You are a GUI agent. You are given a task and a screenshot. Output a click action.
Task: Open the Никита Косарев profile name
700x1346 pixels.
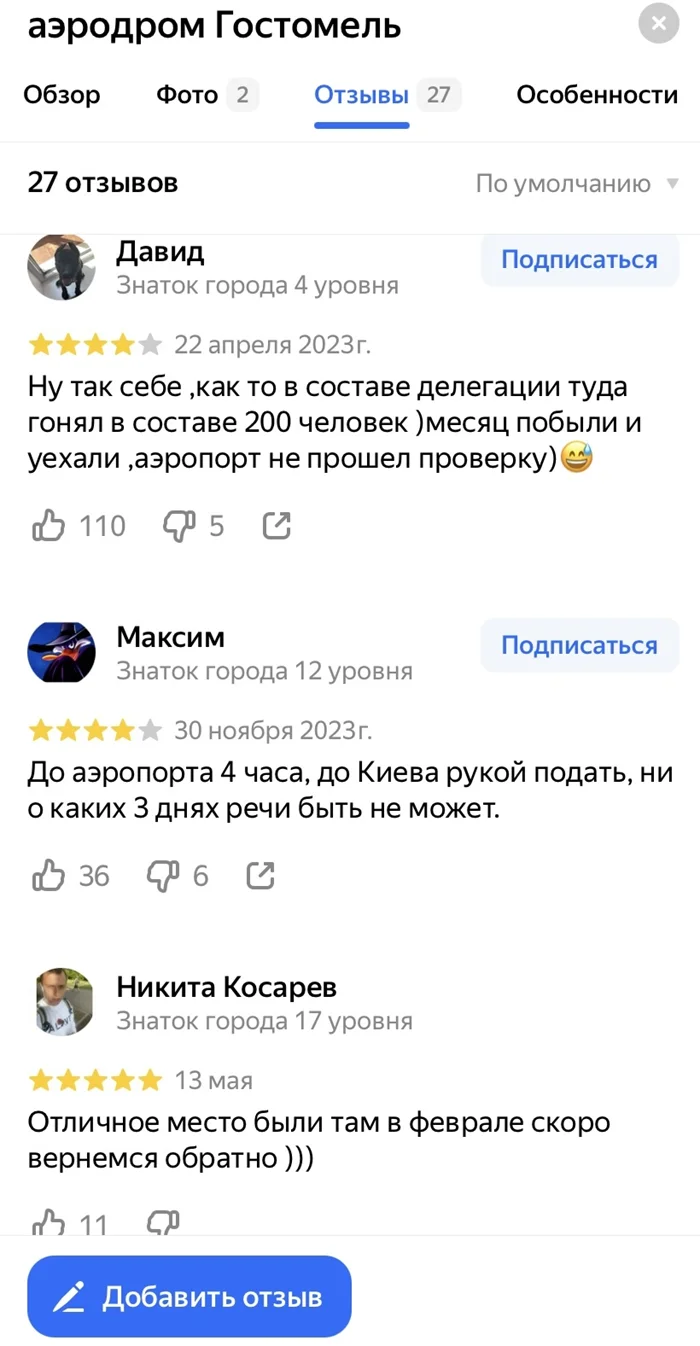[x=227, y=988]
